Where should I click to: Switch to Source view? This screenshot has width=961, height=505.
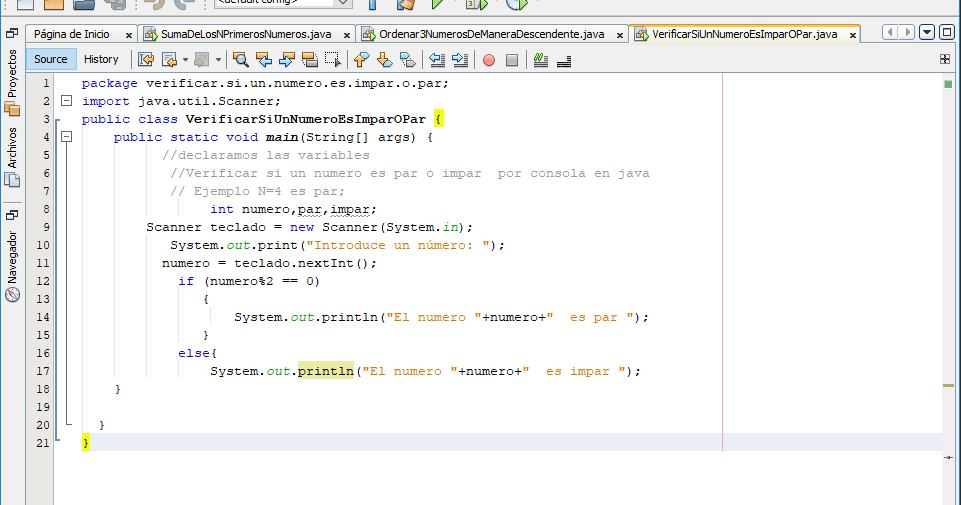point(51,59)
